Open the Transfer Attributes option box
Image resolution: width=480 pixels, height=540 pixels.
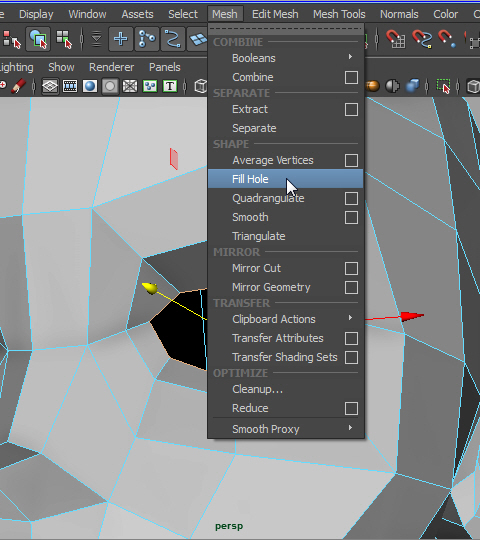coord(351,339)
